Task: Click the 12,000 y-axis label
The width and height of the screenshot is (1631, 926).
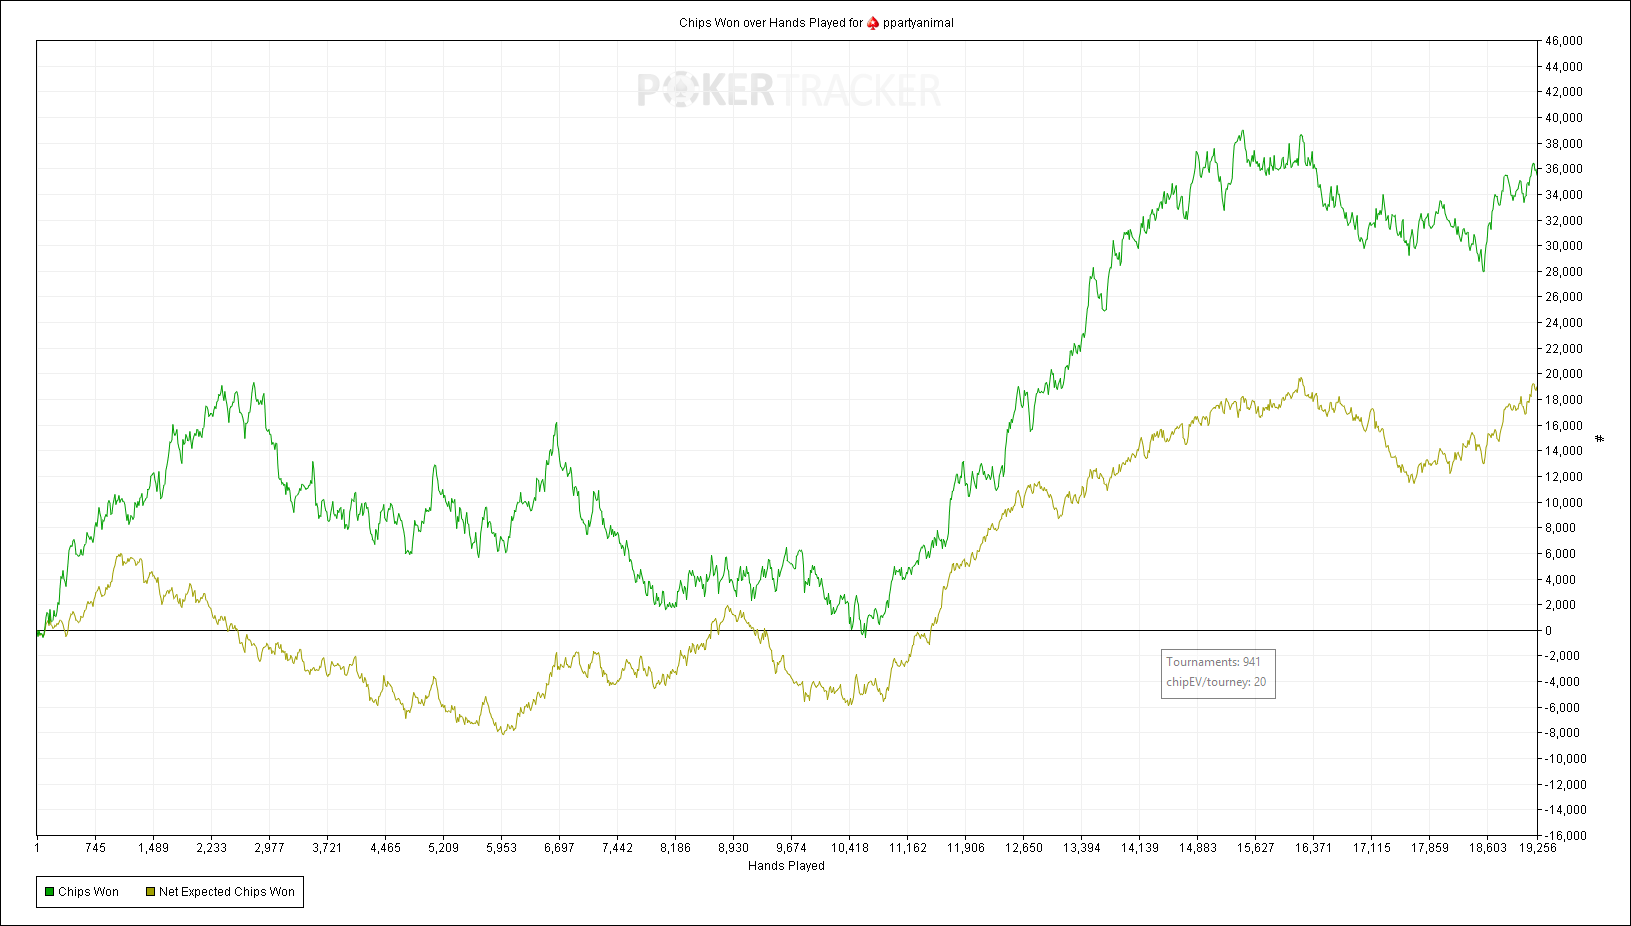Action: 1564,477
